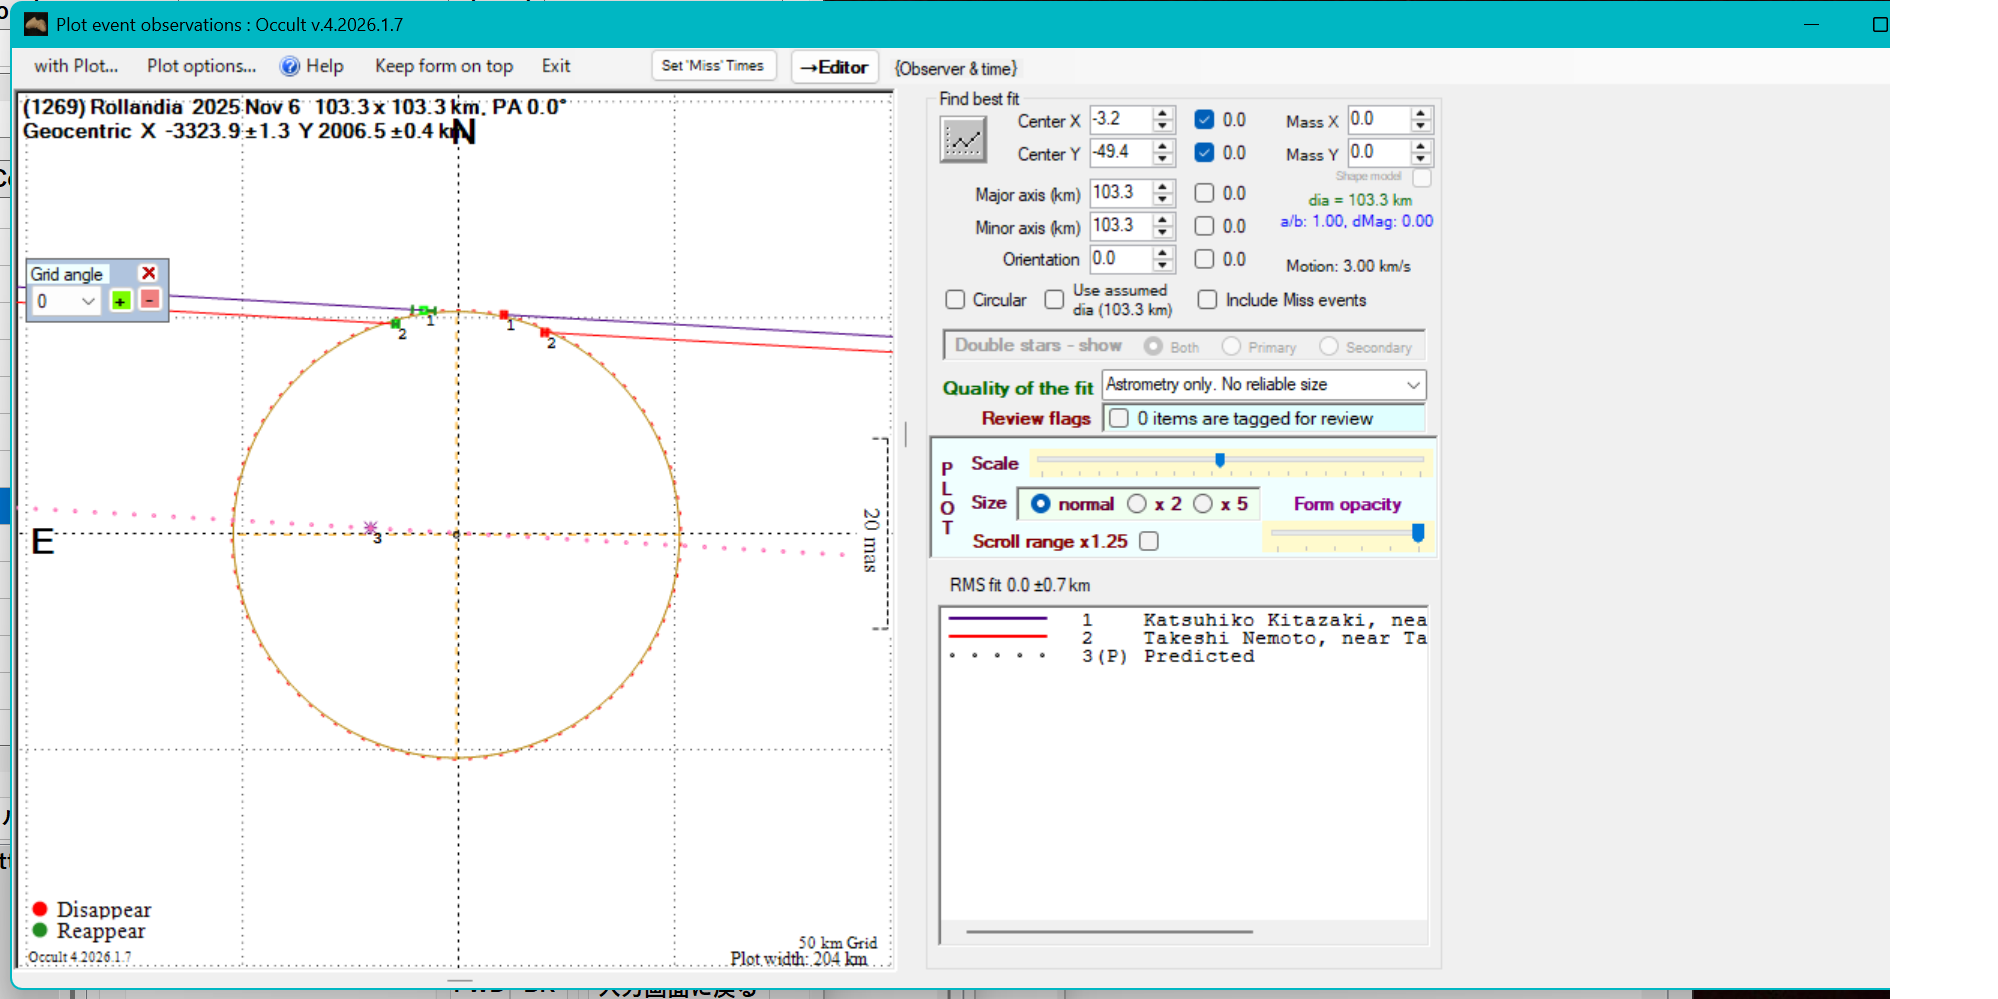Open the Grid angle value dropdown
Image resolution: width=1998 pixels, height=999 pixels.
pos(88,301)
